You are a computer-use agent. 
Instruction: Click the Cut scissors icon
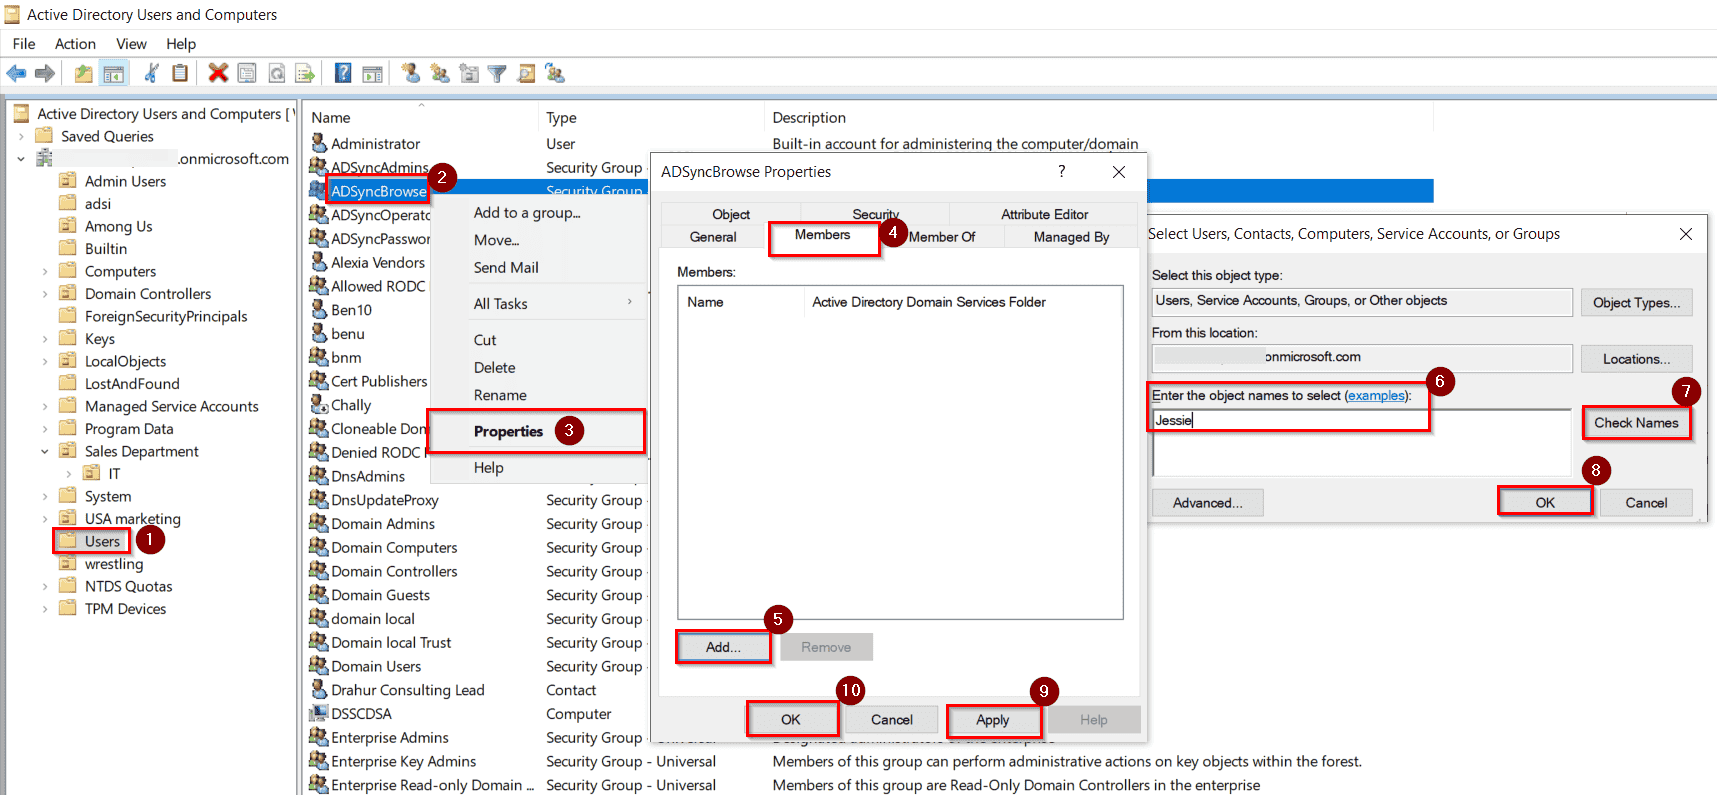pyautogui.click(x=152, y=73)
